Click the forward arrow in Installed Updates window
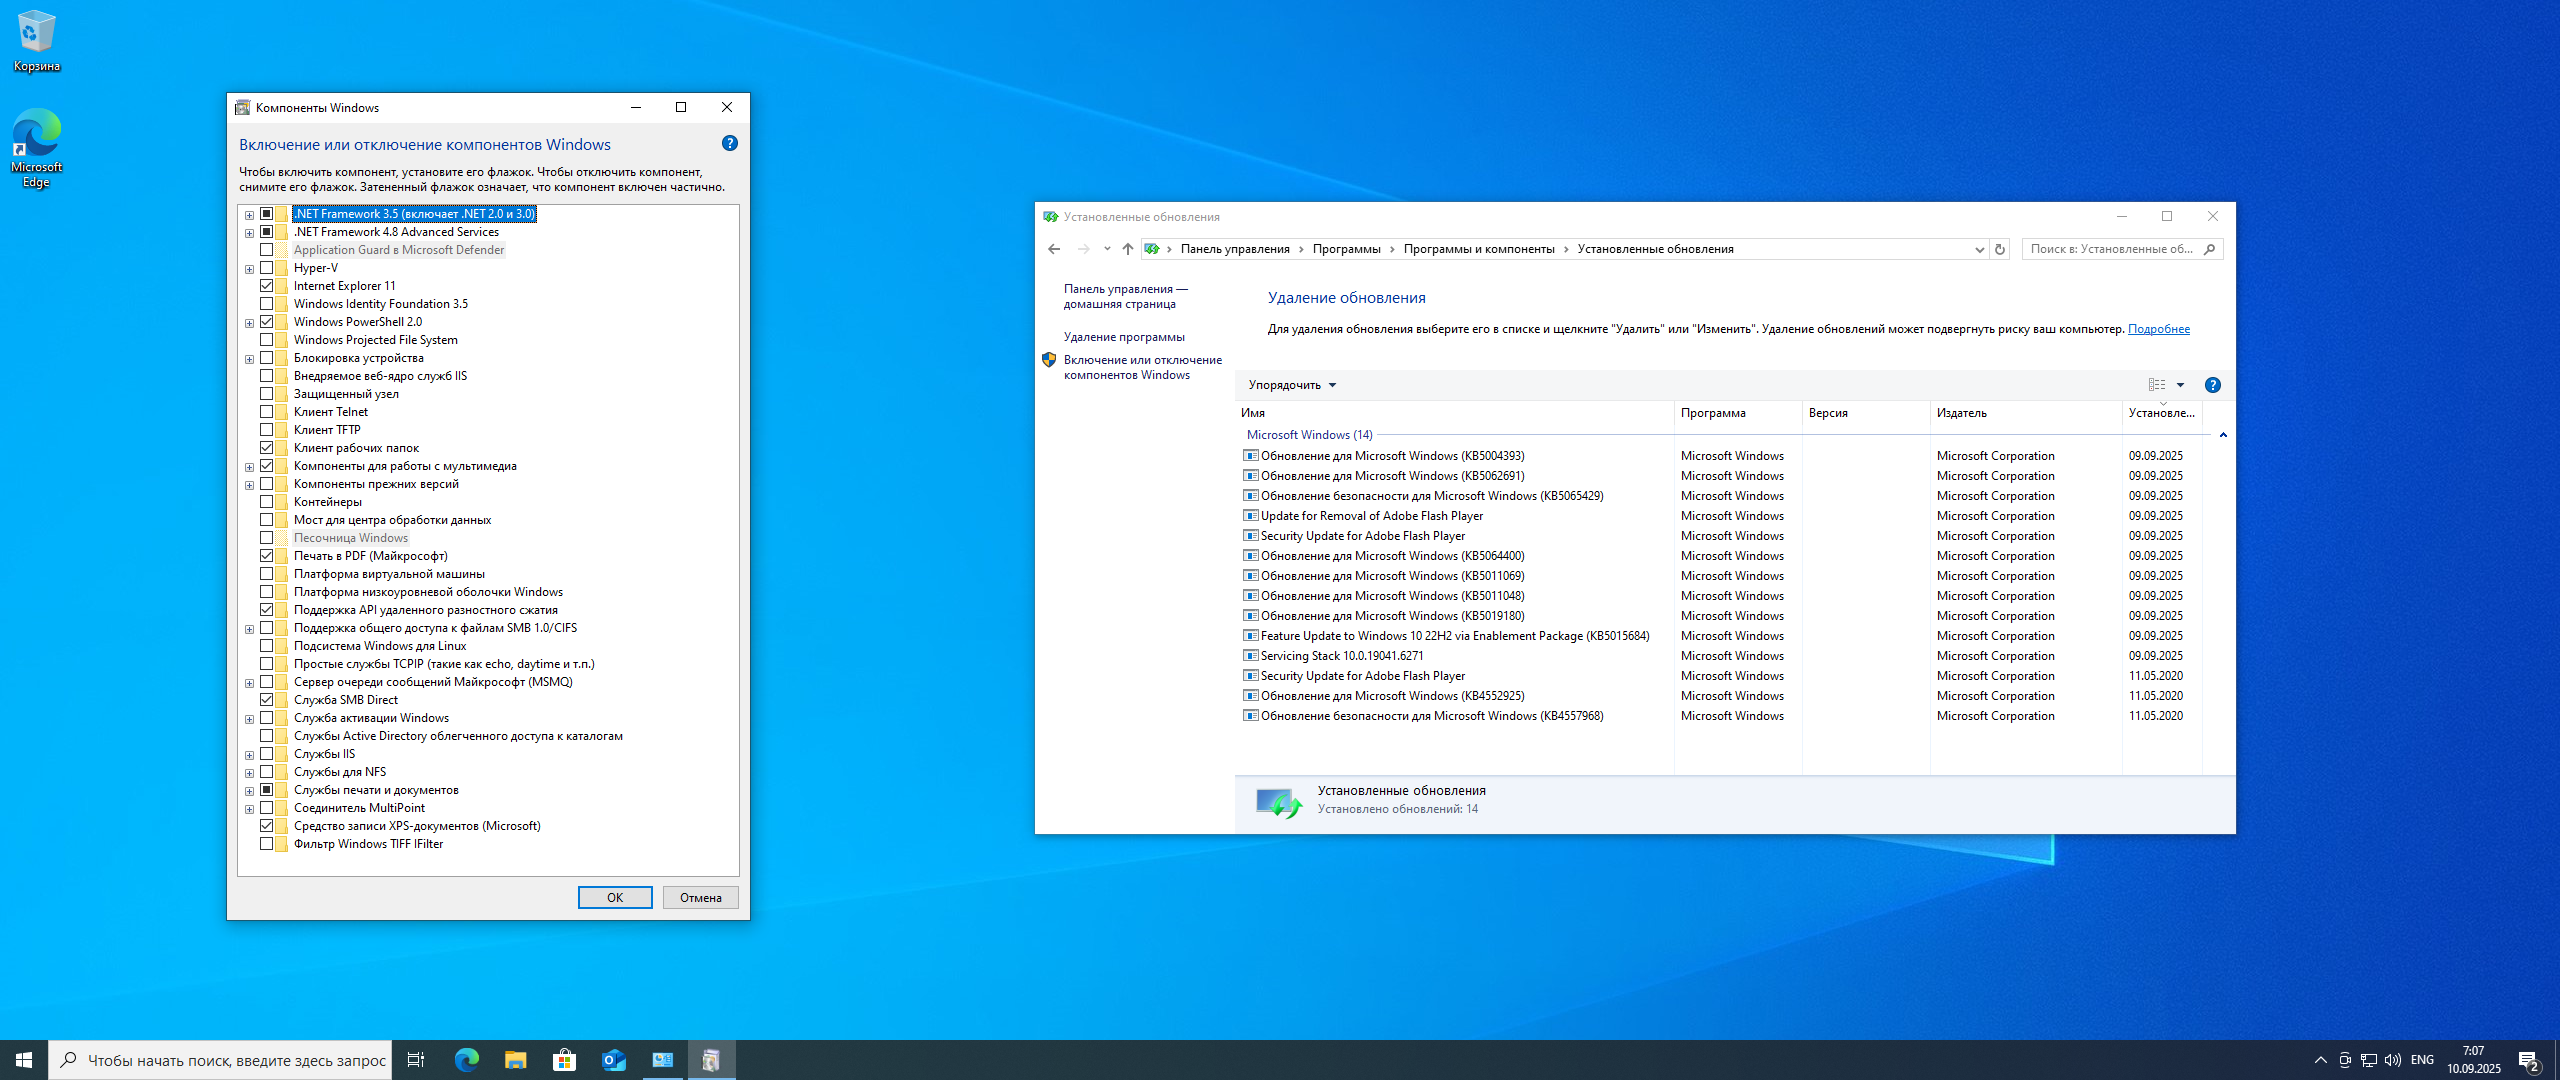The width and height of the screenshot is (2560, 1080). [x=1084, y=249]
